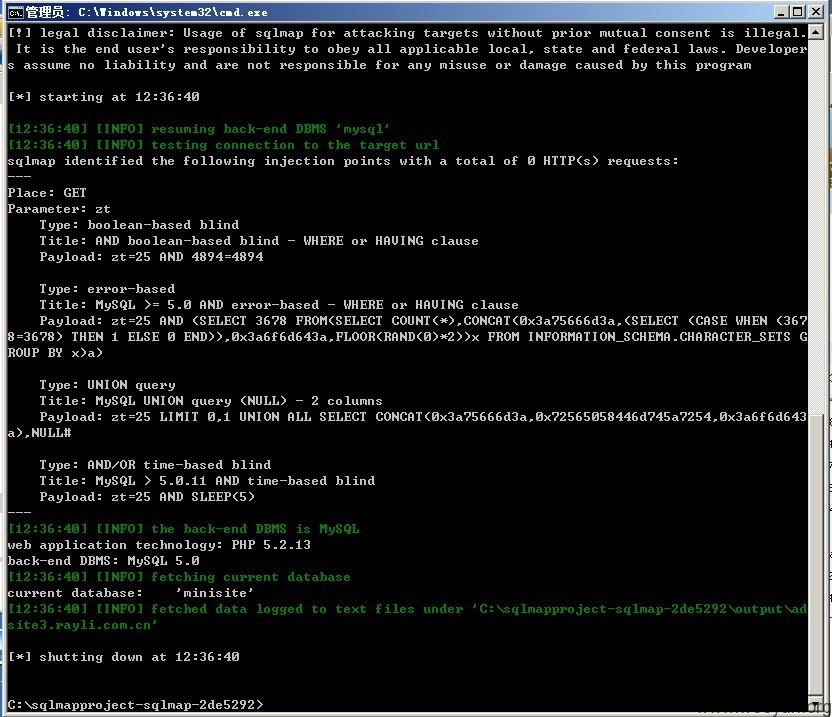Viewport: 832px width, 717px height.
Task: Click 'Title: MySQL UNION query (NULL) - 2 columns'
Action: 211,401
